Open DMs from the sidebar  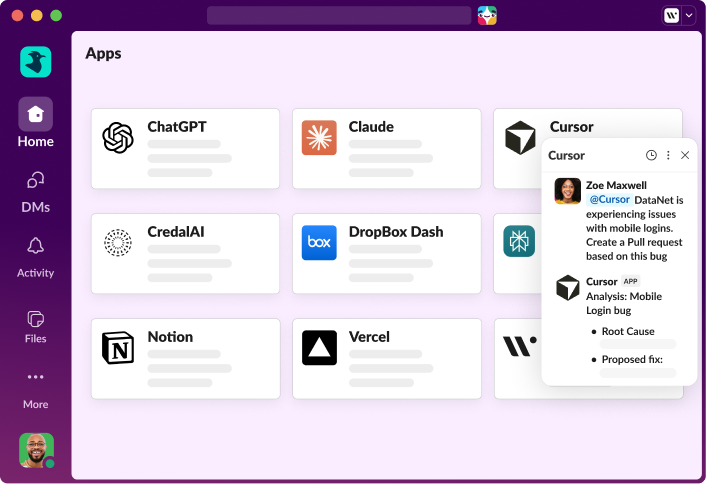[36, 192]
